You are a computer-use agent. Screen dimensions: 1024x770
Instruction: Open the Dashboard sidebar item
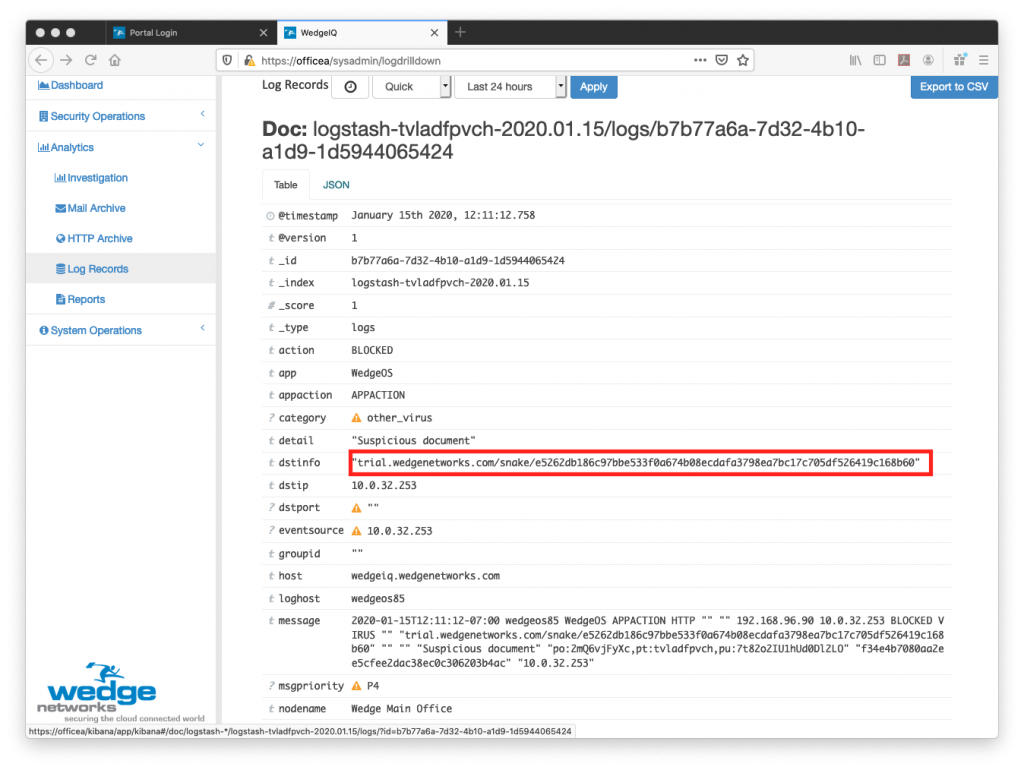71,86
